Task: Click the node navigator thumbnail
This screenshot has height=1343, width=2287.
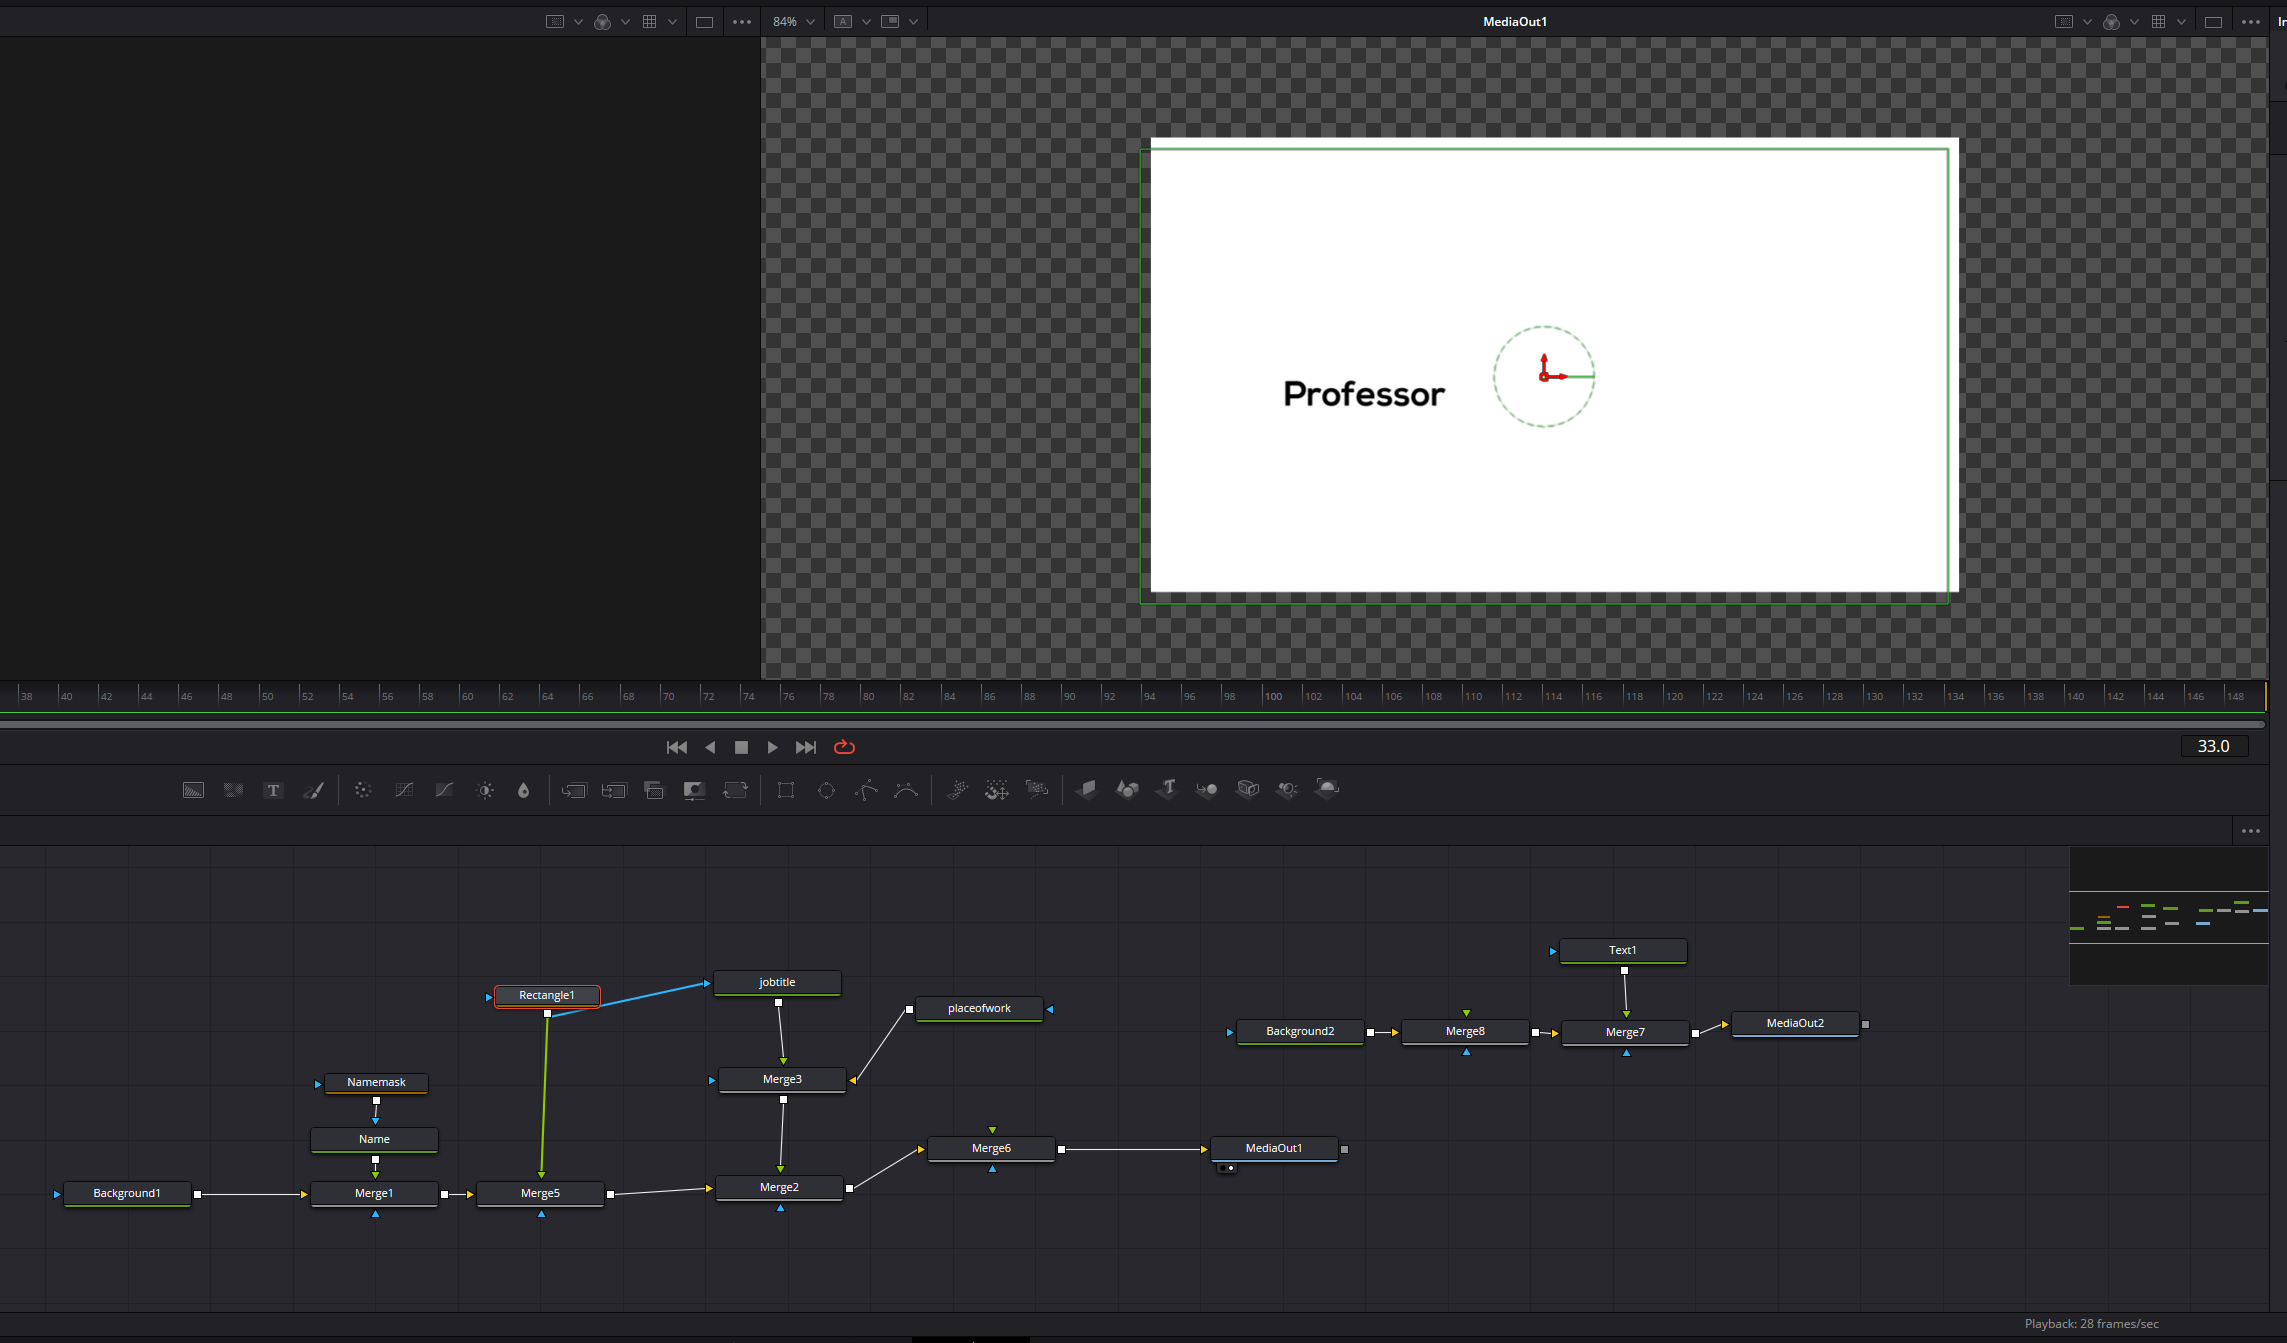Action: [x=2168, y=916]
